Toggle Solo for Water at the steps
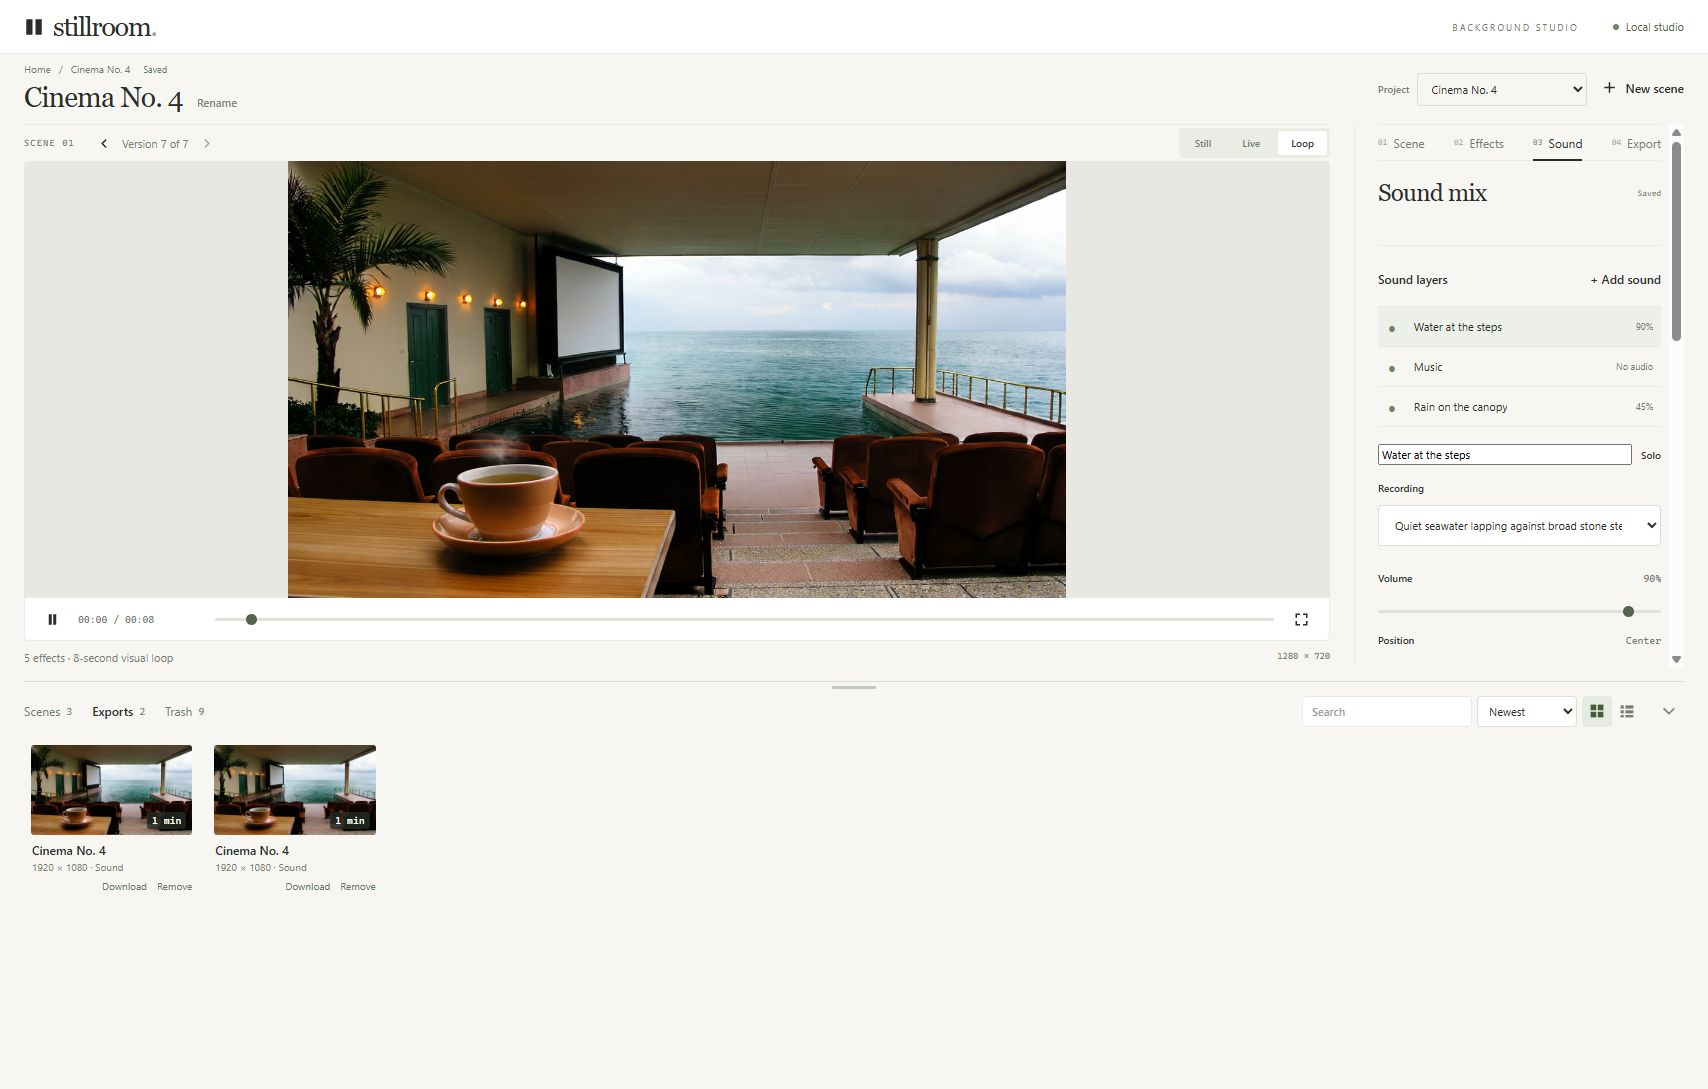The height and width of the screenshot is (1089, 1708). [1650, 456]
